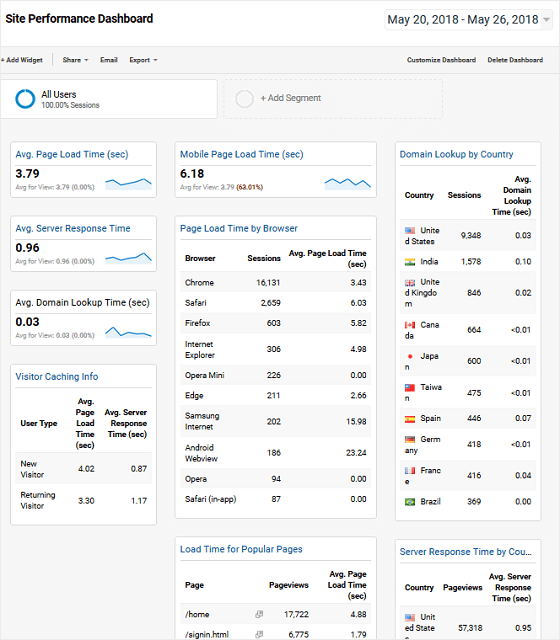The height and width of the screenshot is (640, 560).
Task: Open Visitor Caching Info widget title
Action: (x=57, y=377)
